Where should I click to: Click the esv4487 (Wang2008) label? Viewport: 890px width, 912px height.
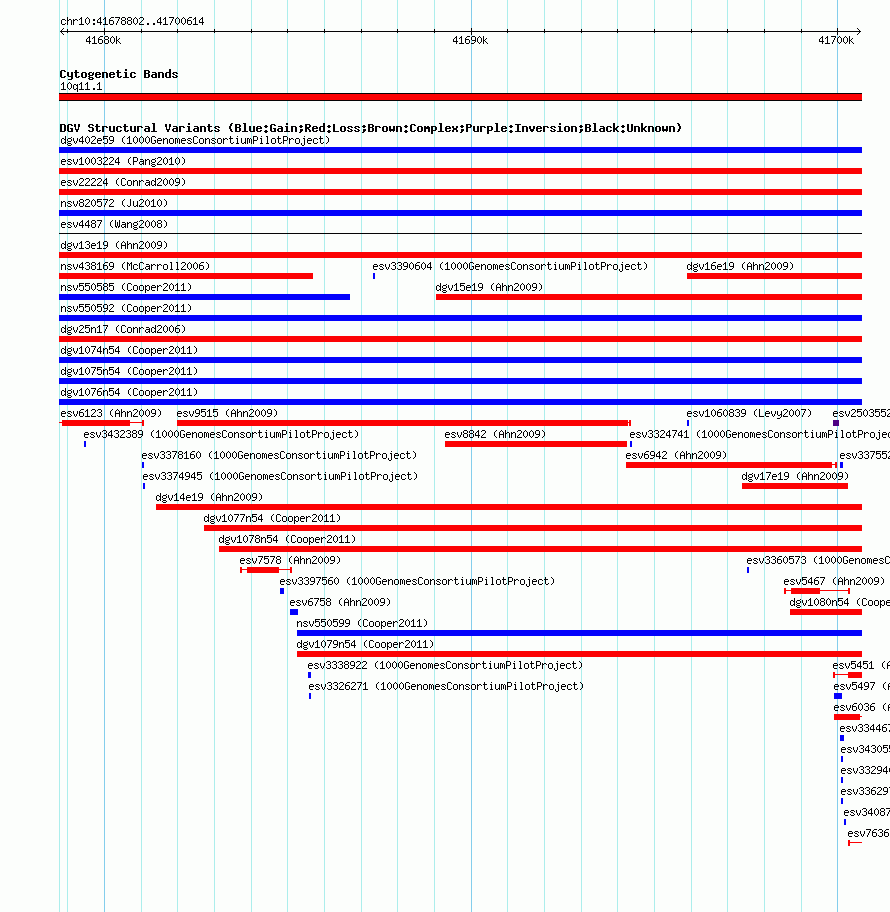coord(114,224)
